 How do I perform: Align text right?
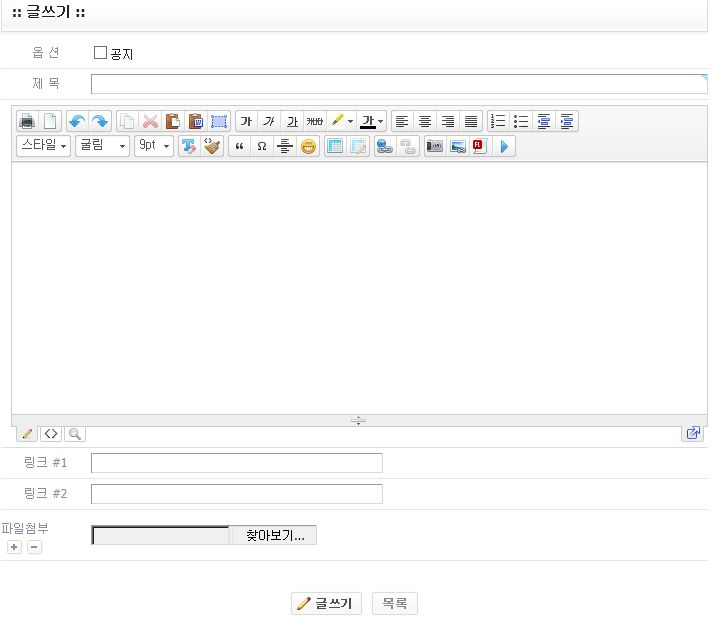(x=448, y=121)
